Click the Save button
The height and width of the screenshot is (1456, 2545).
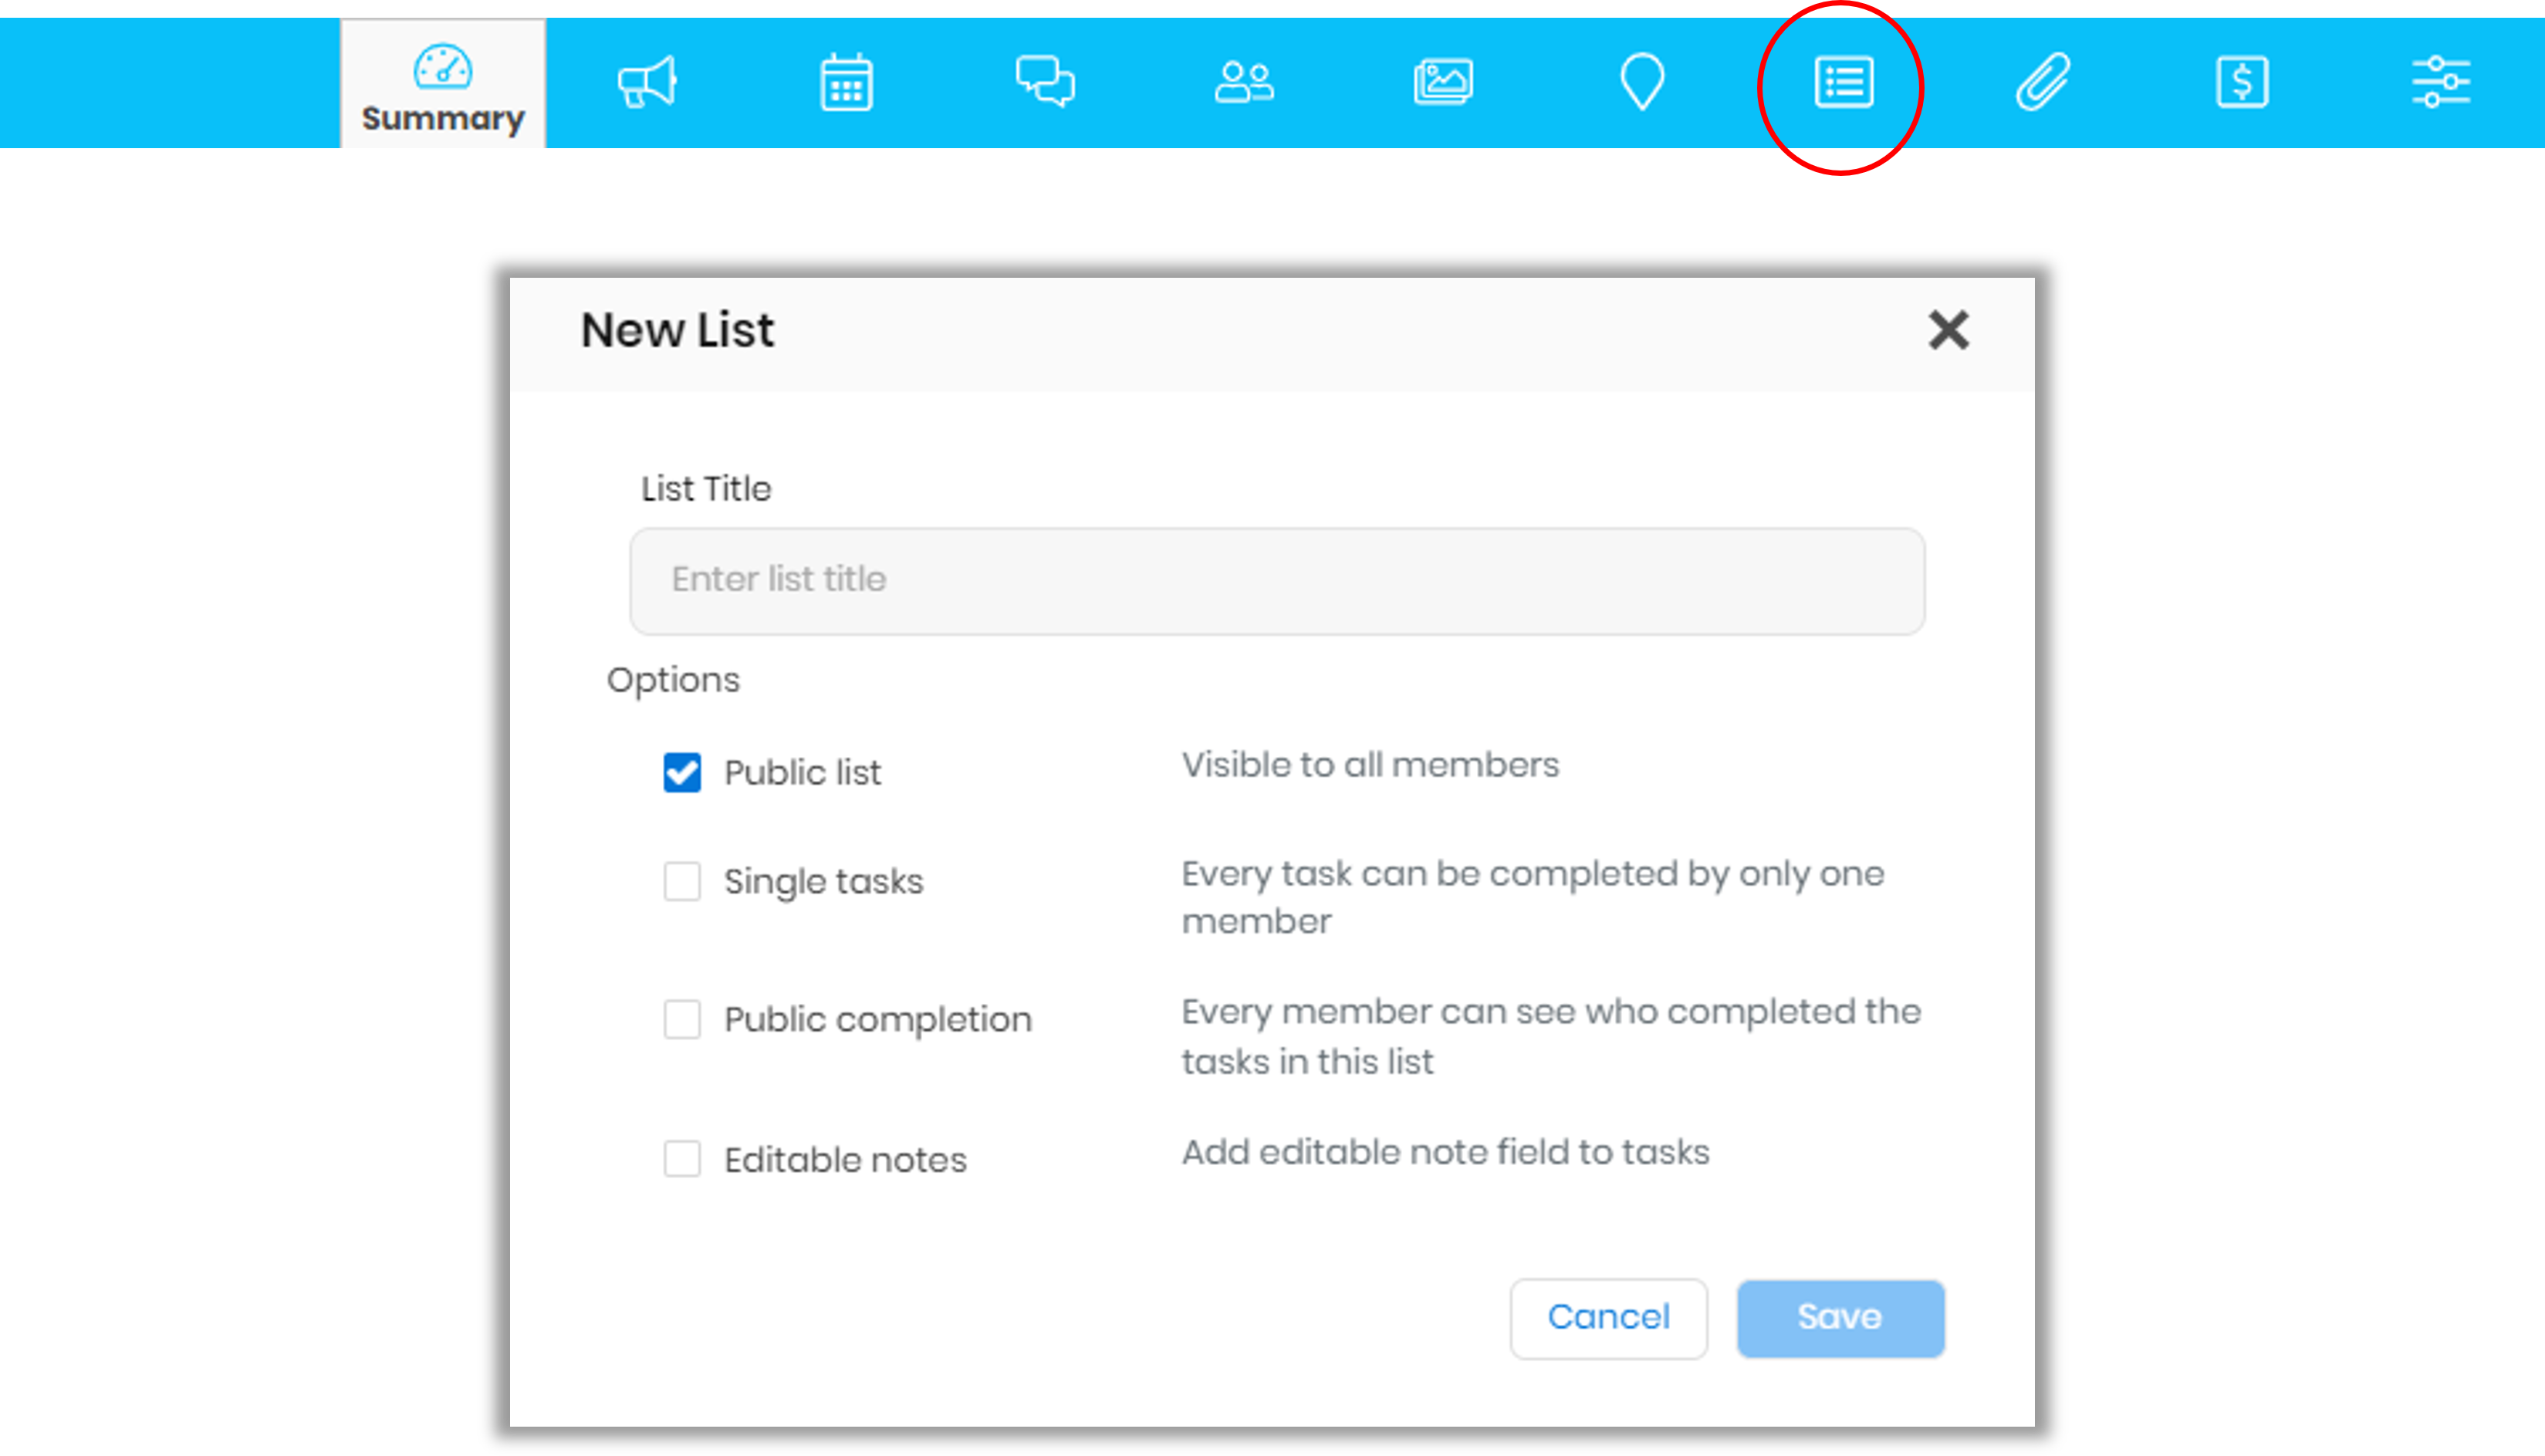1840,1318
